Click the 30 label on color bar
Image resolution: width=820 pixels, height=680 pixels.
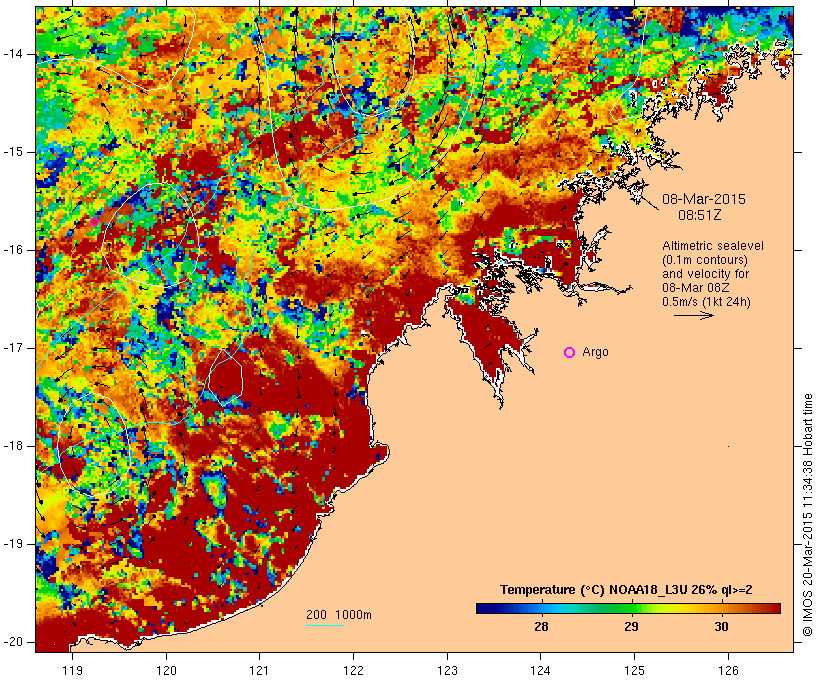click(x=722, y=626)
